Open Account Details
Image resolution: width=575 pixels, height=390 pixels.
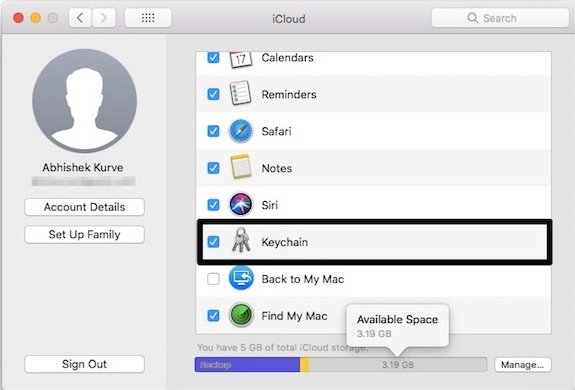84,207
